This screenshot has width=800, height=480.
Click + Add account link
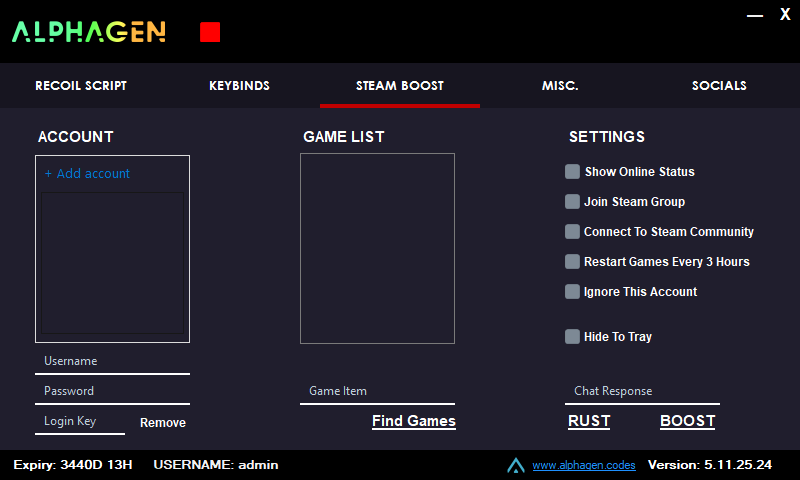pyautogui.click(x=87, y=174)
